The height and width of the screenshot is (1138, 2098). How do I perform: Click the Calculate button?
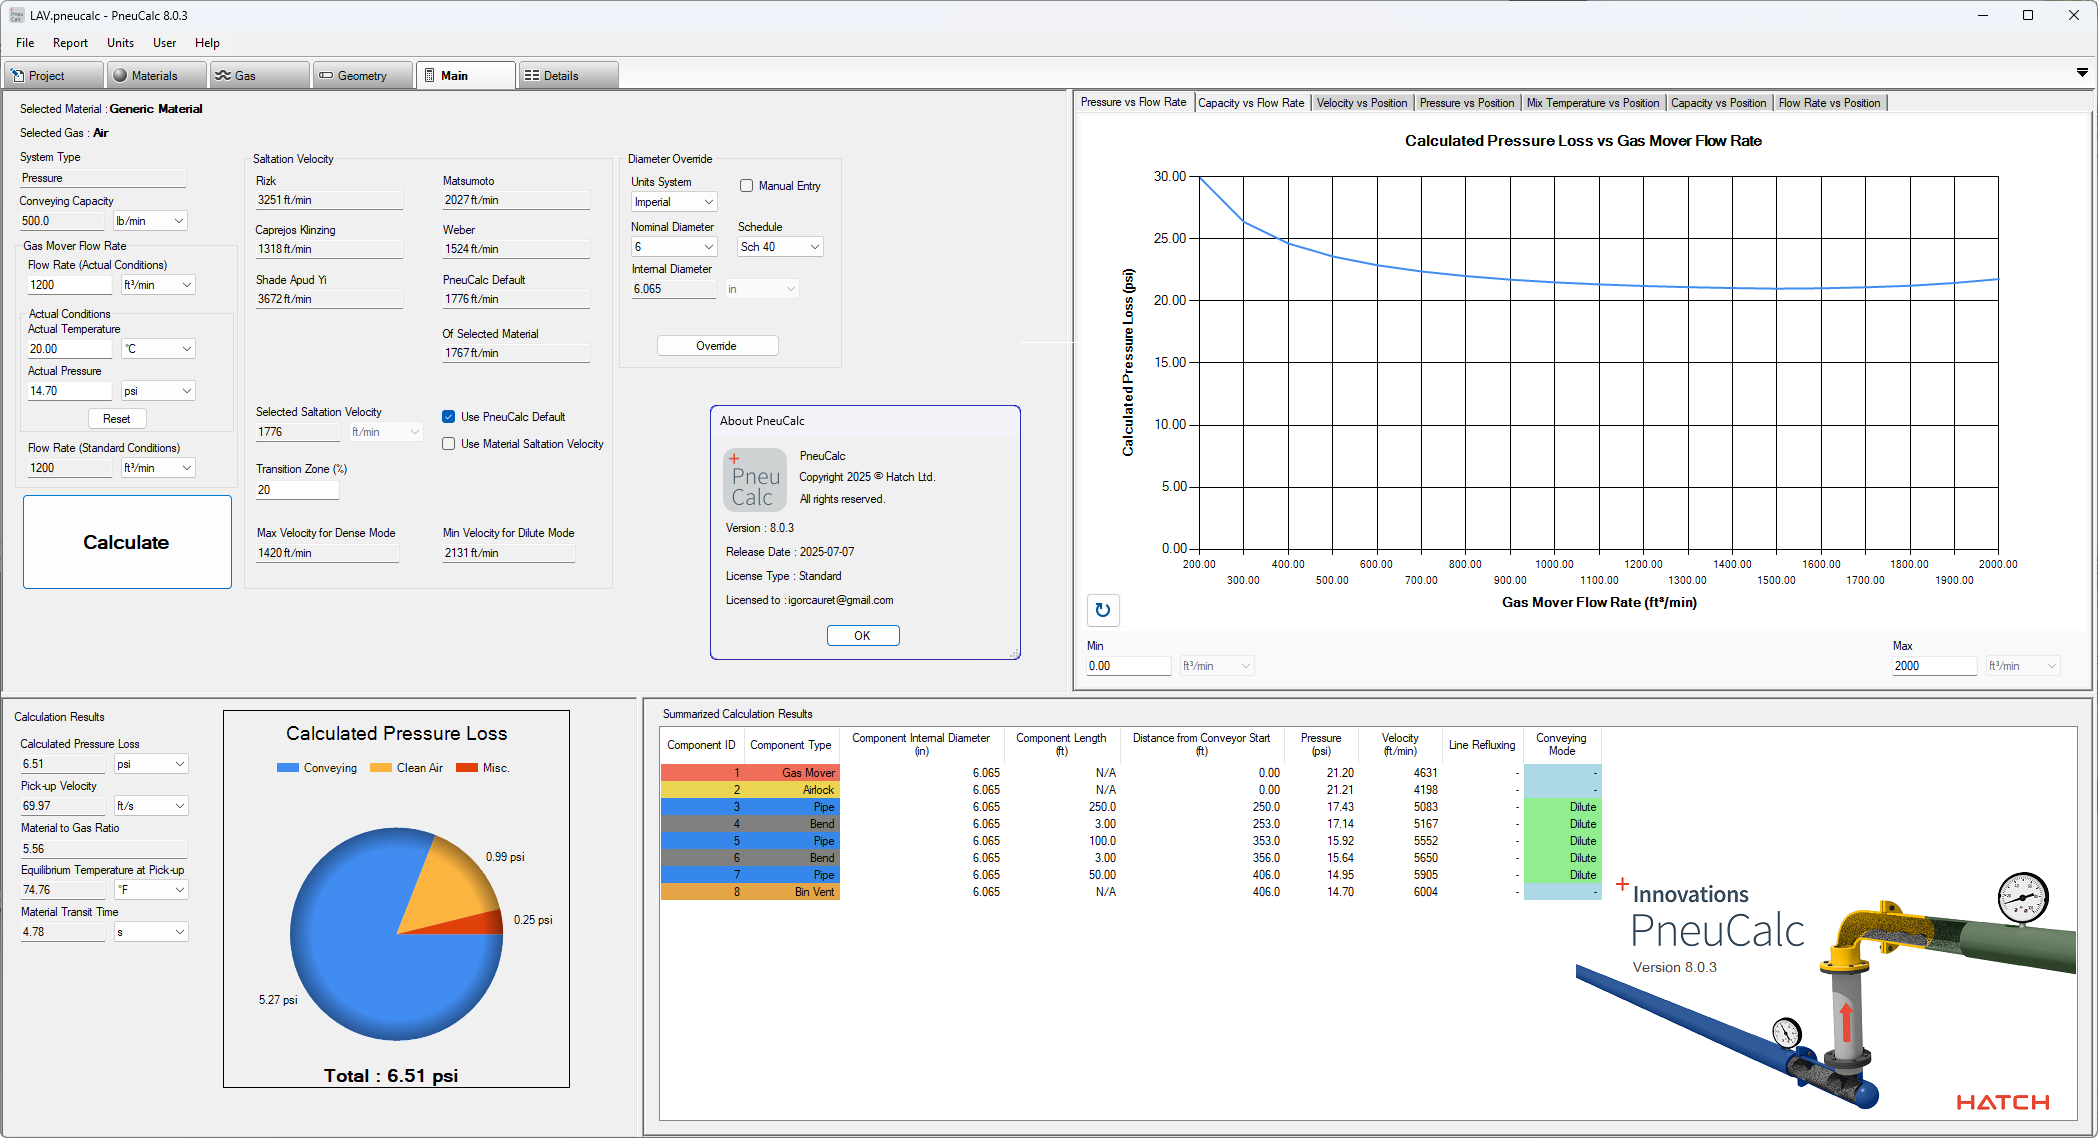(126, 542)
